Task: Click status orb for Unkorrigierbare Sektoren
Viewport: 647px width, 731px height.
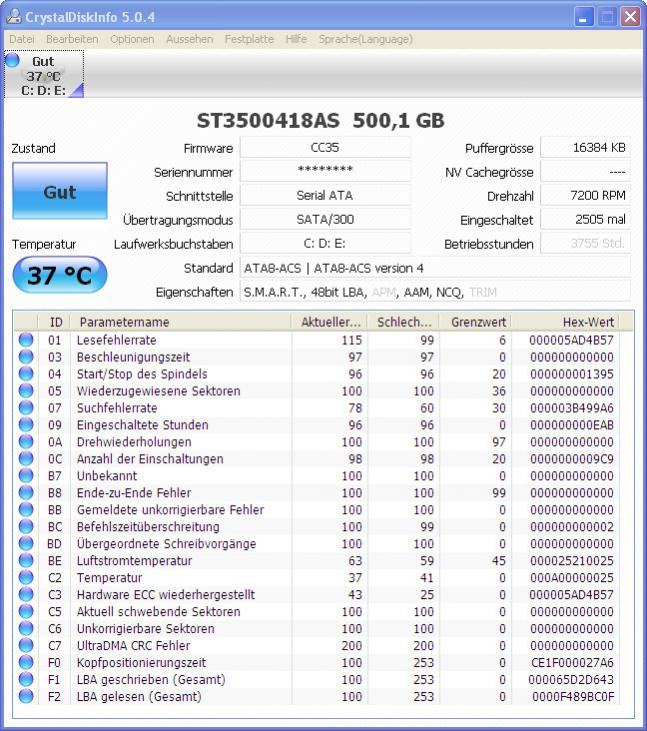Action: click(x=26, y=628)
